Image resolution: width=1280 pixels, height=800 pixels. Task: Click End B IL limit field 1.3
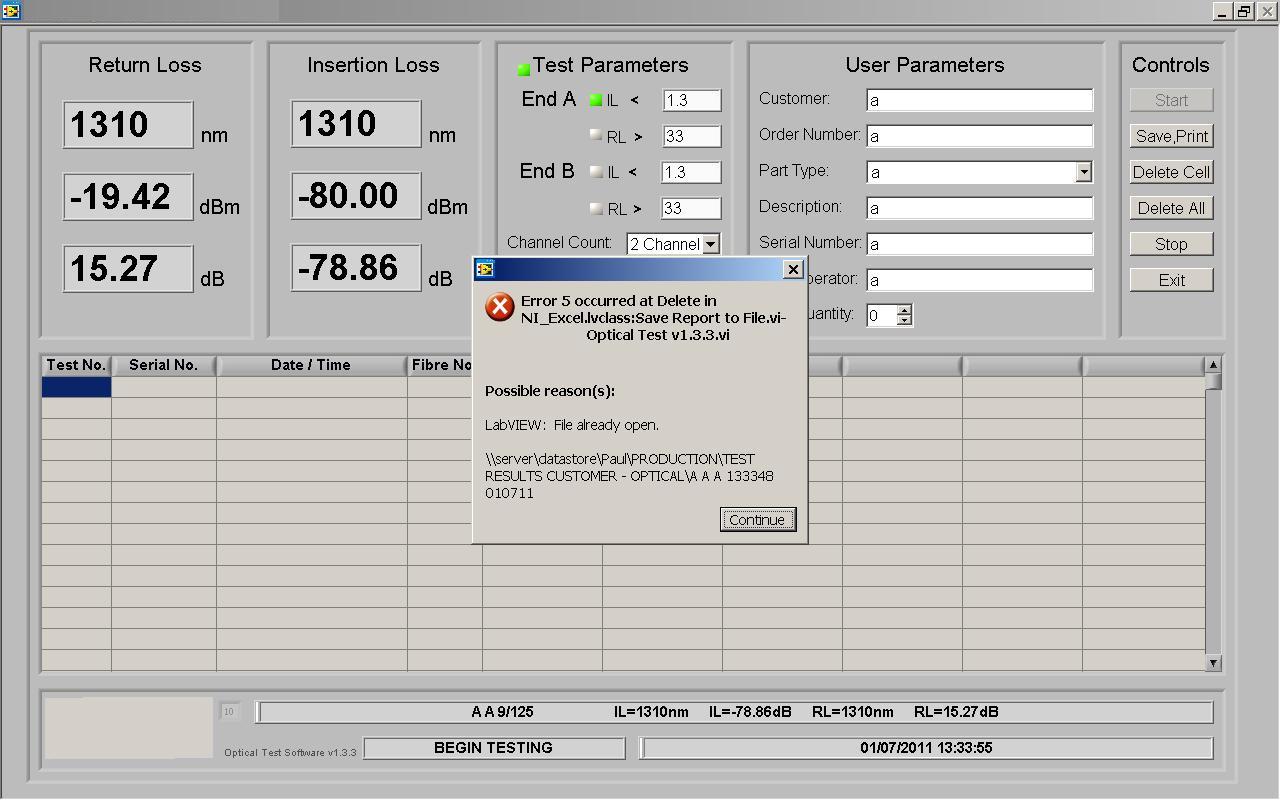pyautogui.click(x=691, y=172)
